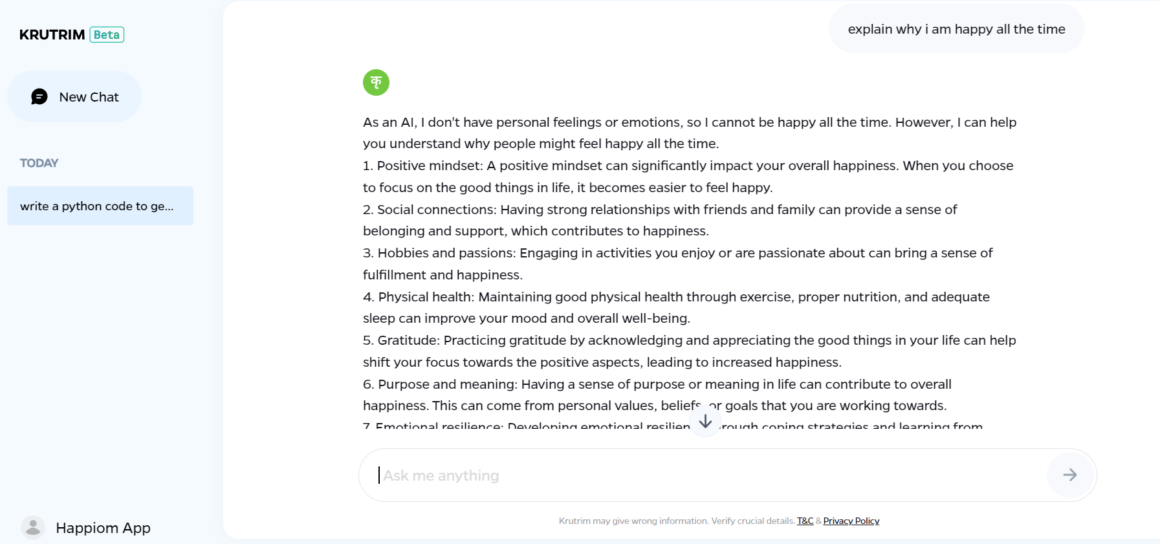The image size is (1160, 544).
Task: Start a New Chat
Action: [74, 97]
